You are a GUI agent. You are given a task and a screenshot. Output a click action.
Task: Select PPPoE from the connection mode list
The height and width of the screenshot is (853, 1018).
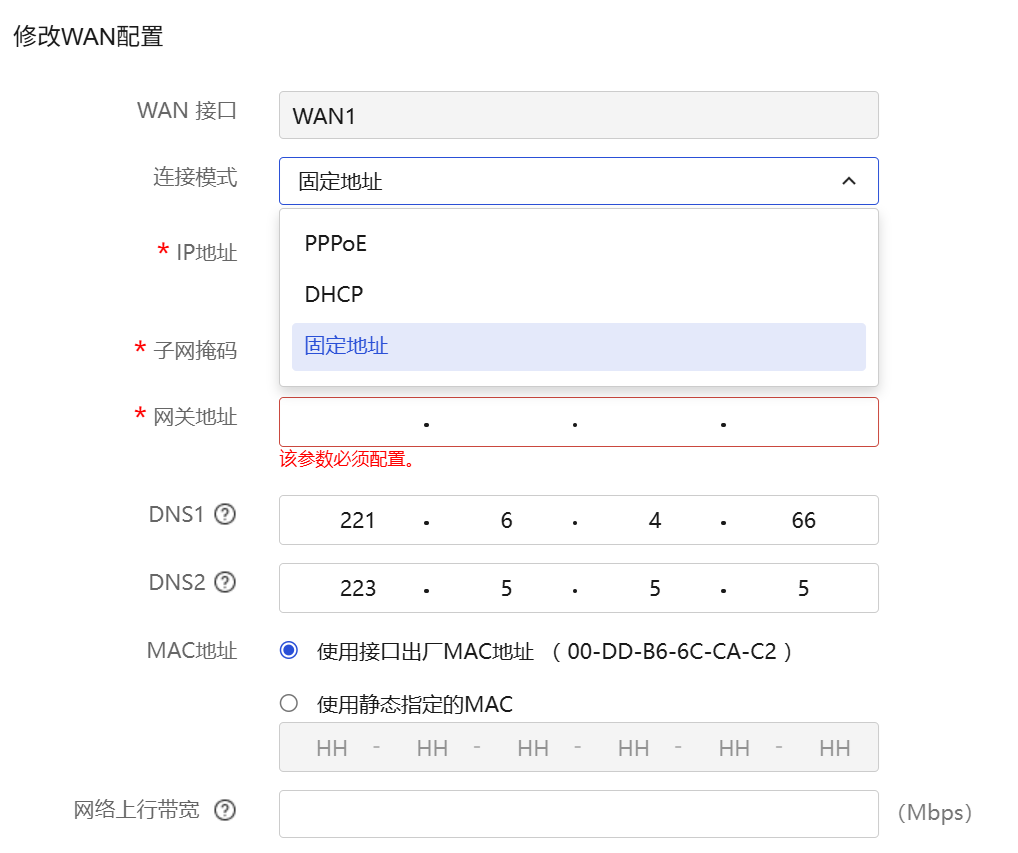point(336,243)
